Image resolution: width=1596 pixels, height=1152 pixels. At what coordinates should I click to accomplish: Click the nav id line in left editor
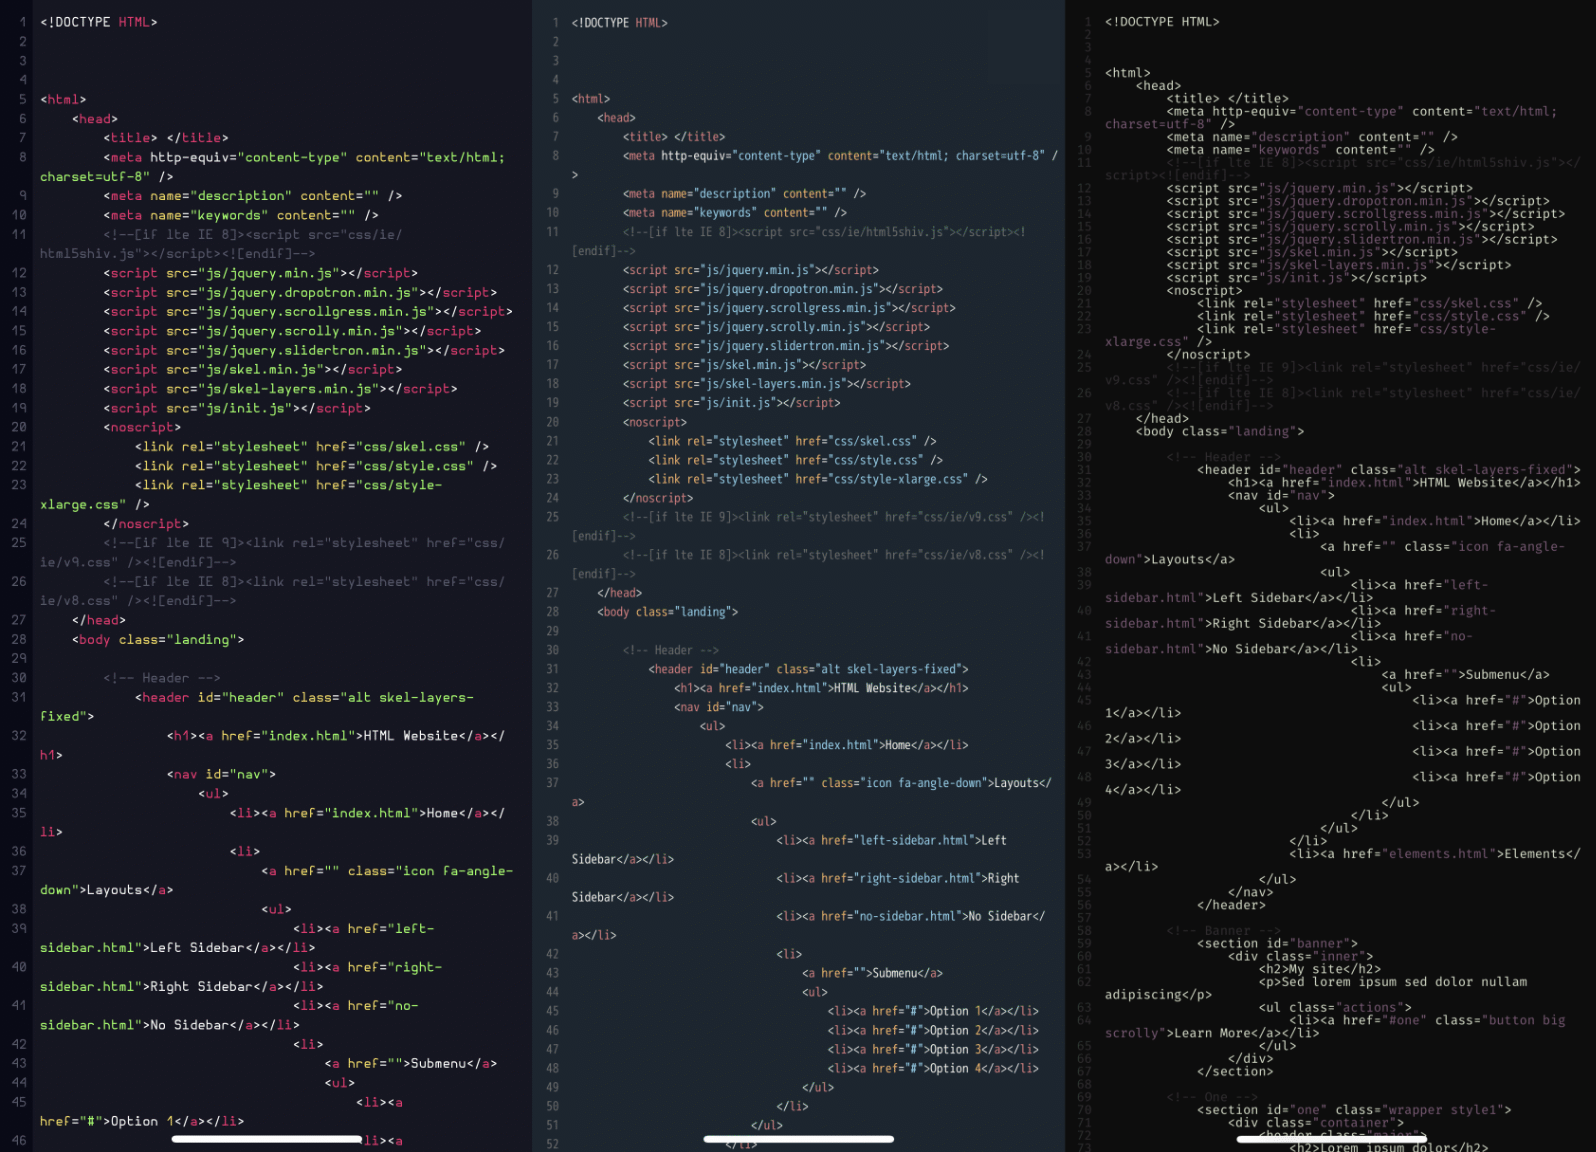(x=221, y=774)
